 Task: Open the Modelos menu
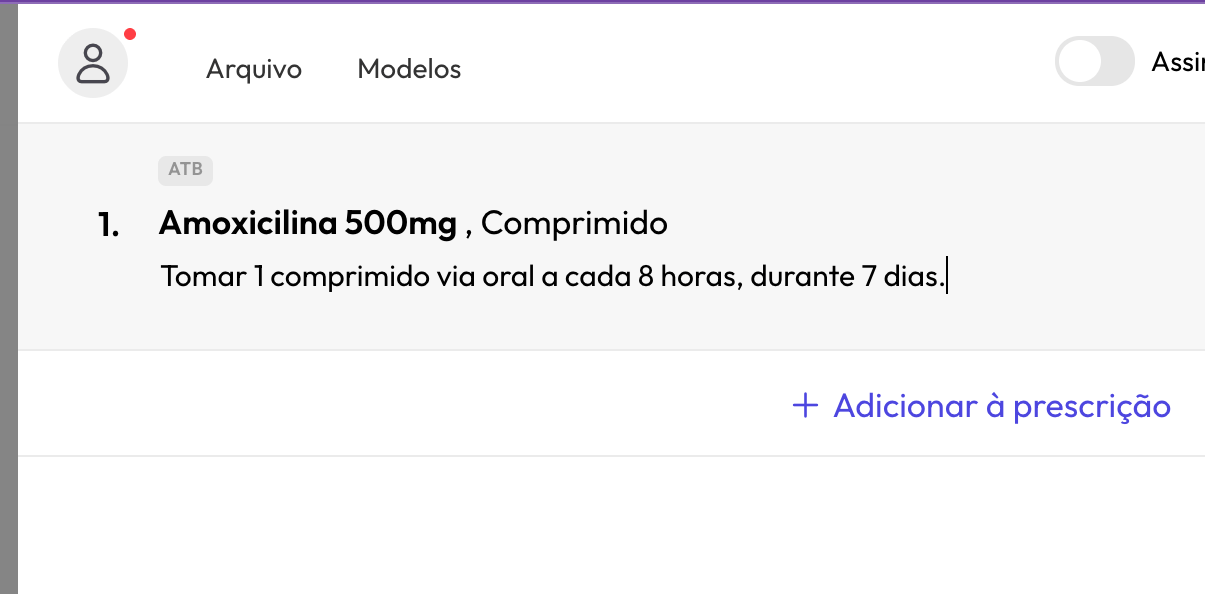408,69
